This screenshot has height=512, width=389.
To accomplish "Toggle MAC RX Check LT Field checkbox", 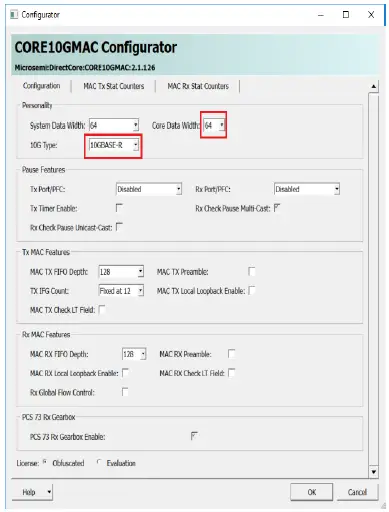I will pos(231,373).
